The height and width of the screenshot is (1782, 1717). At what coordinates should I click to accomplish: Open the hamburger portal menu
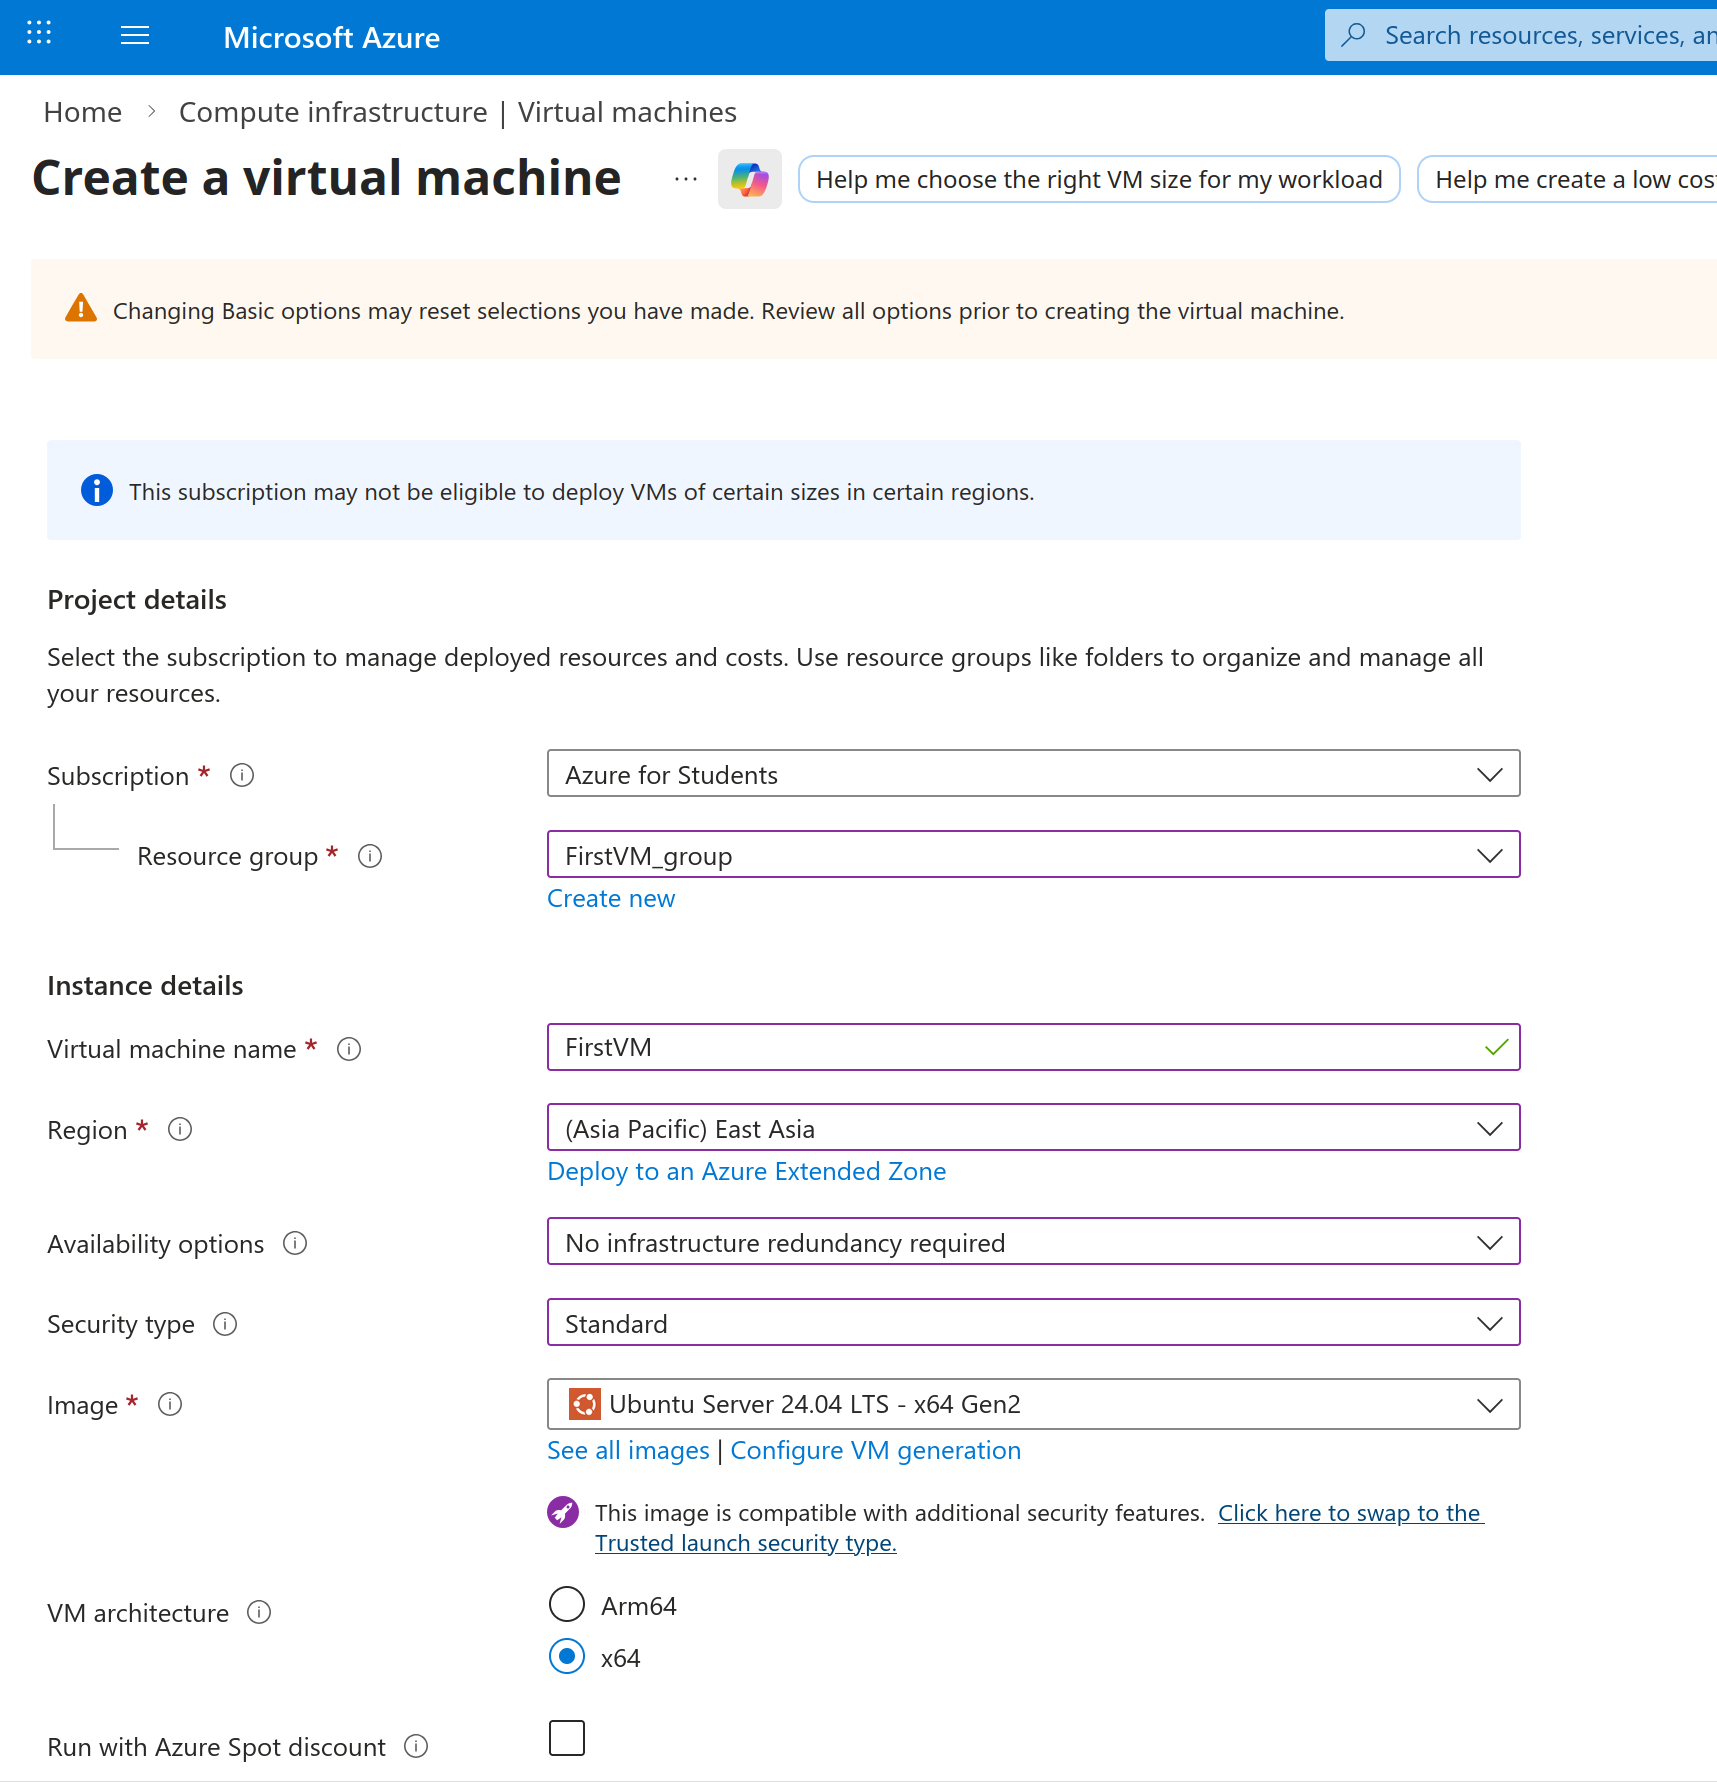click(135, 36)
